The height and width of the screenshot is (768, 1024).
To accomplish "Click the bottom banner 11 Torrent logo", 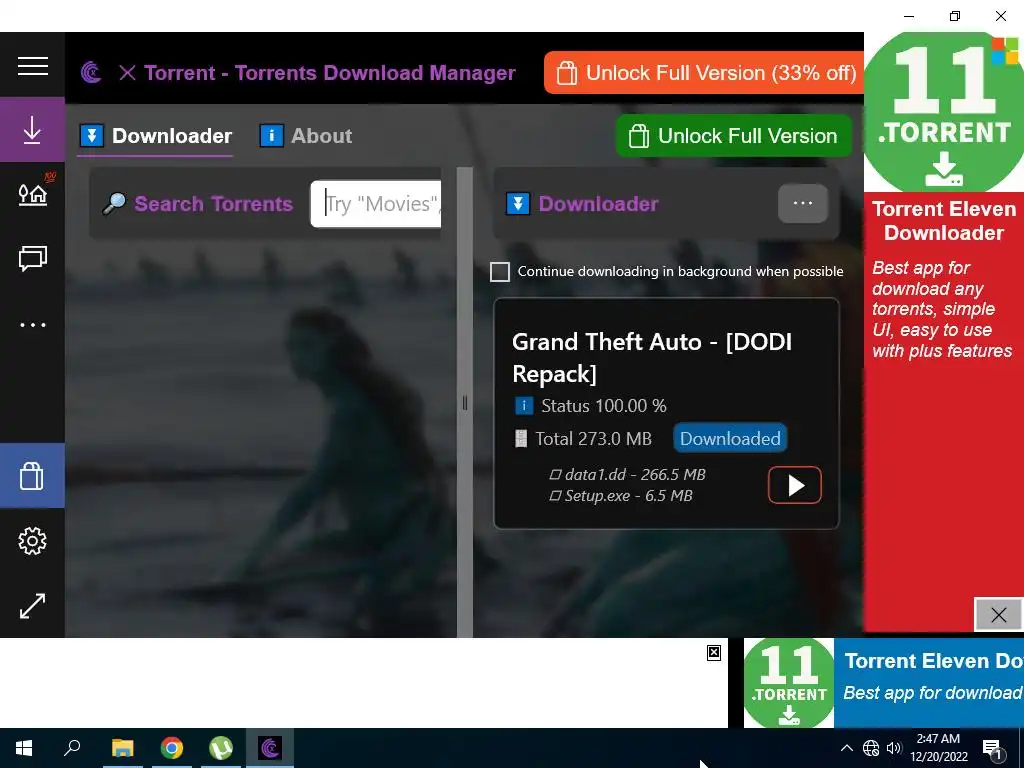I will point(789,683).
